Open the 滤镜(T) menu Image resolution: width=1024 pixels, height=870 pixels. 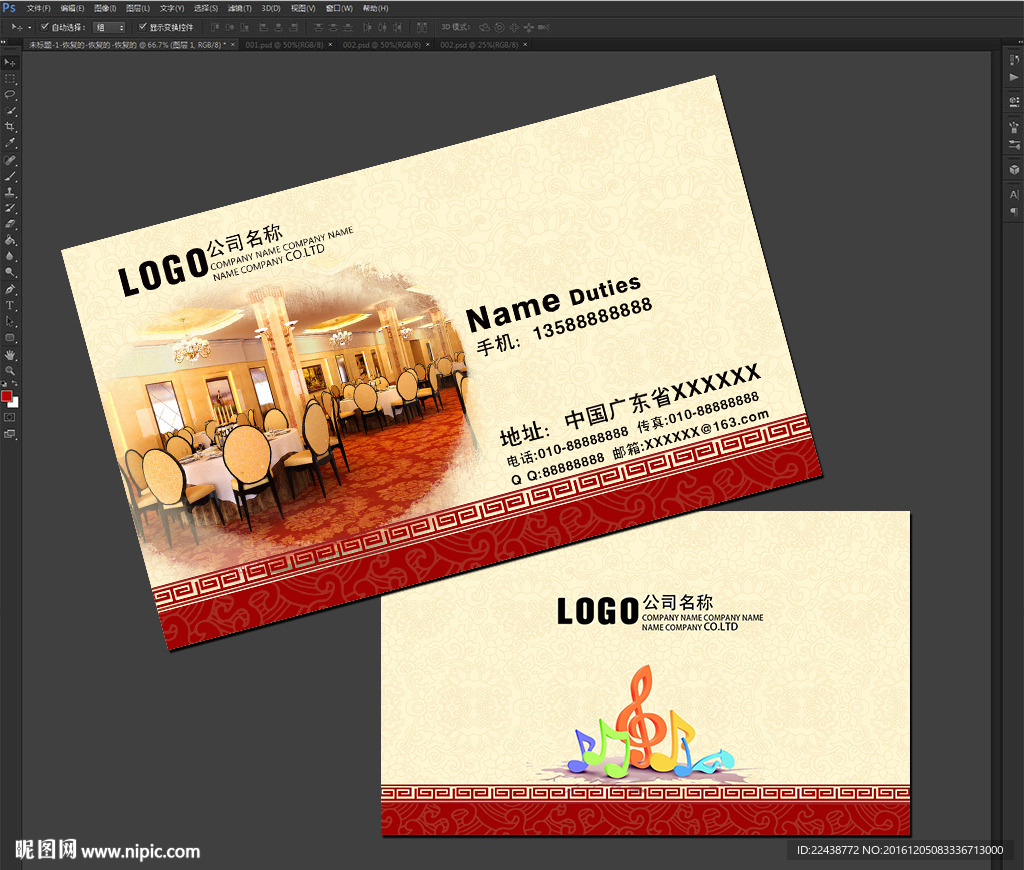pos(240,8)
